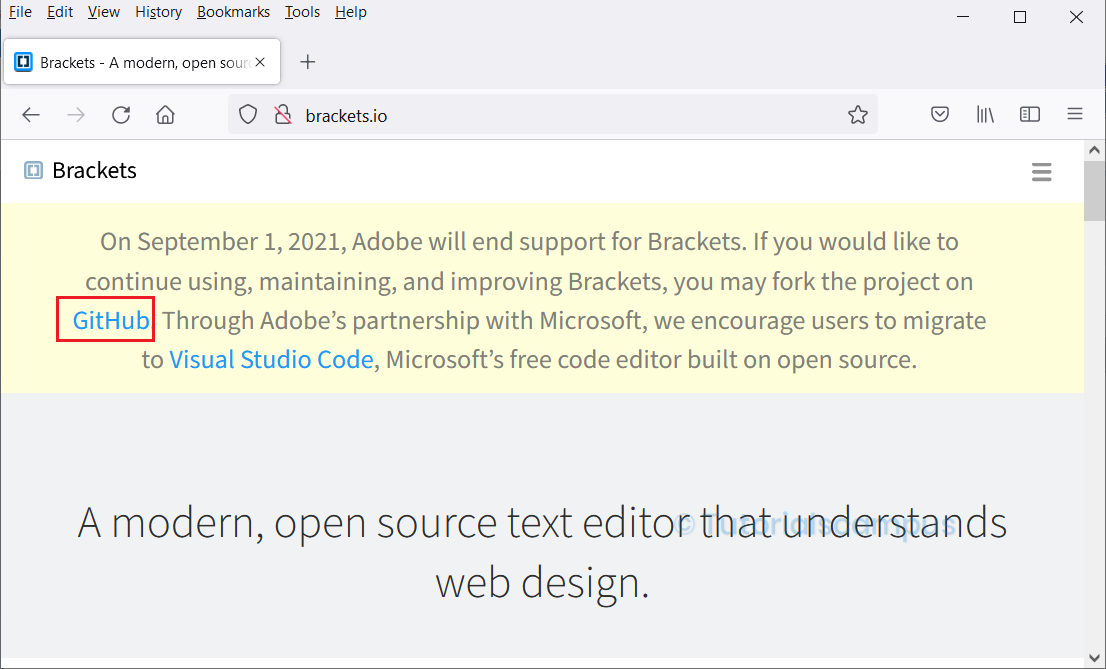1106x669 pixels.
Task: Reload the current page
Action: [x=121, y=115]
